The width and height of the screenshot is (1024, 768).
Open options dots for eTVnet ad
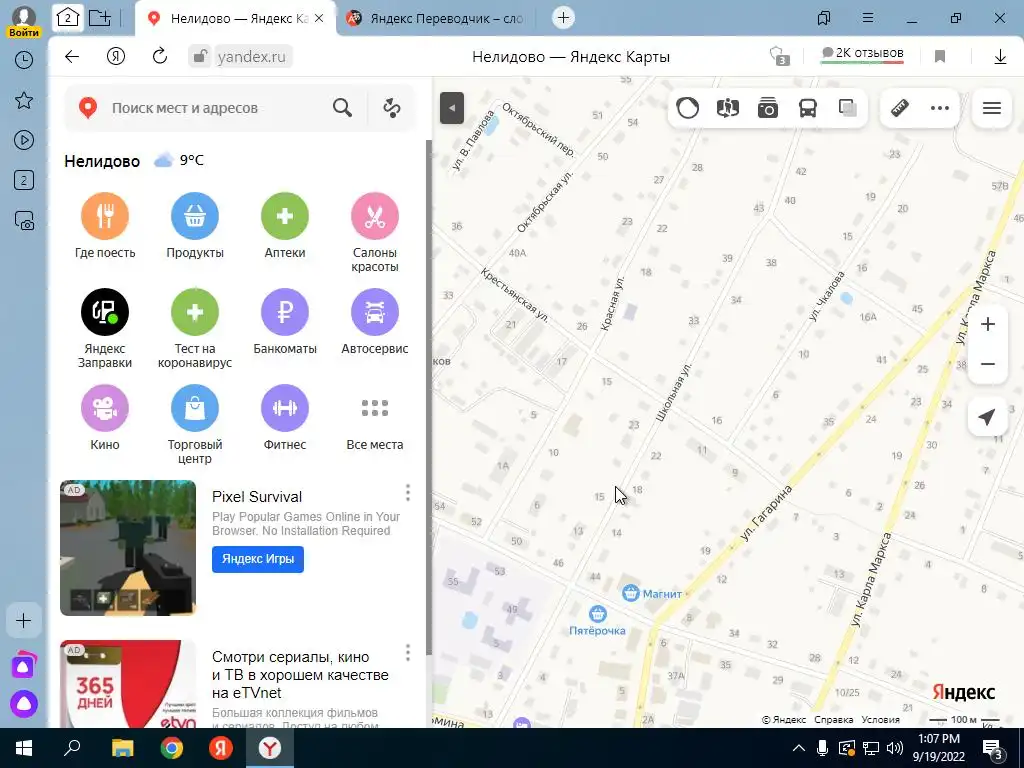(408, 653)
